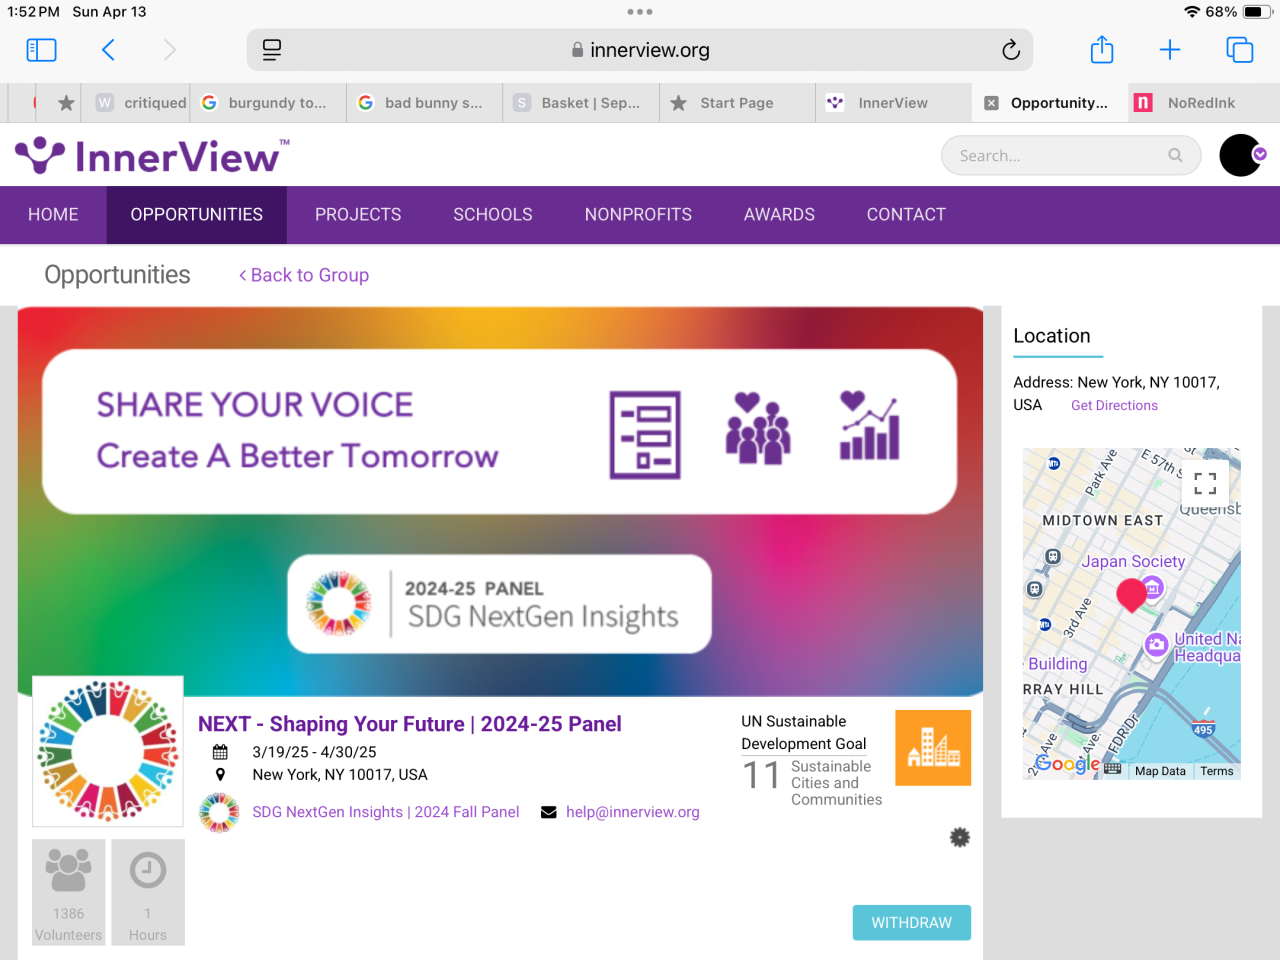Switch to the burgundy Google search tab
Screen dimensions: 1280x960
point(268,103)
